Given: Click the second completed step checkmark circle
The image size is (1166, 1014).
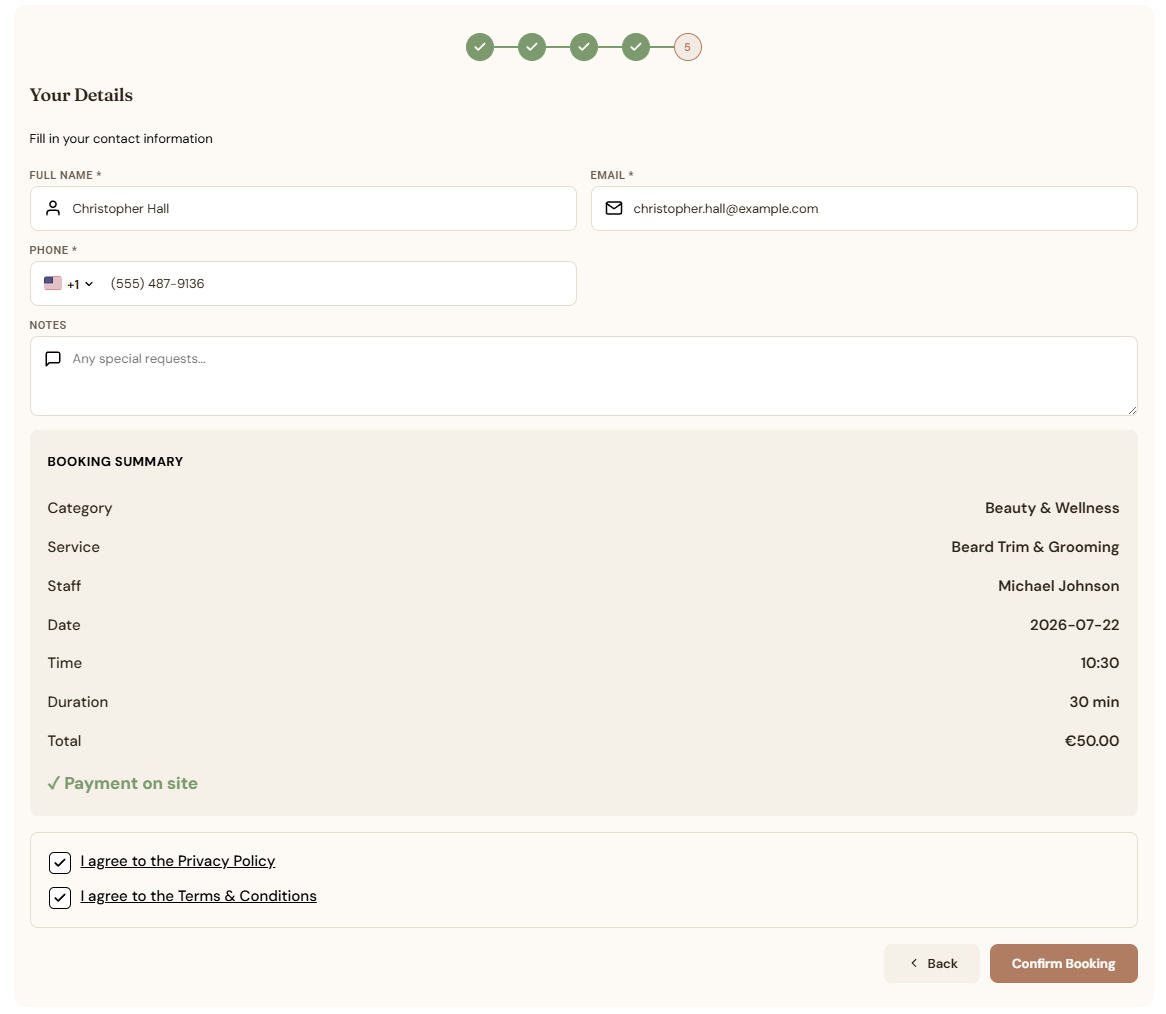Looking at the screenshot, I should (532, 47).
